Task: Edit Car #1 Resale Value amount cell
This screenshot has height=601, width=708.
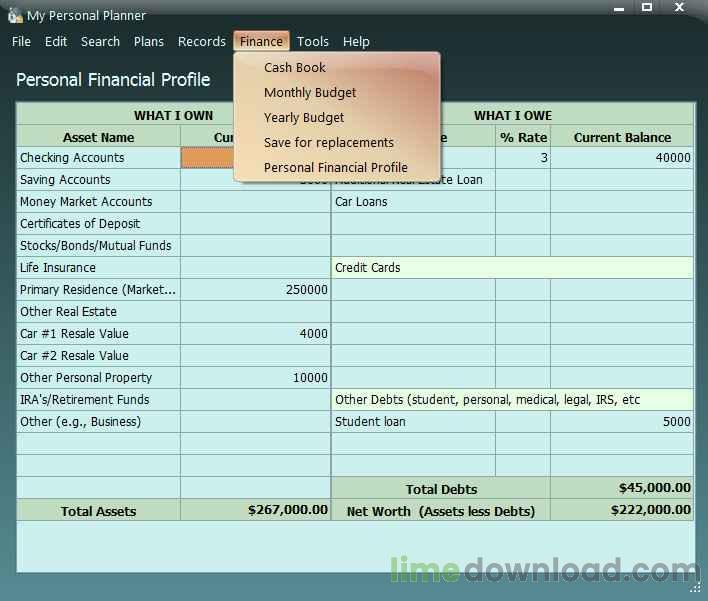Action: click(256, 334)
